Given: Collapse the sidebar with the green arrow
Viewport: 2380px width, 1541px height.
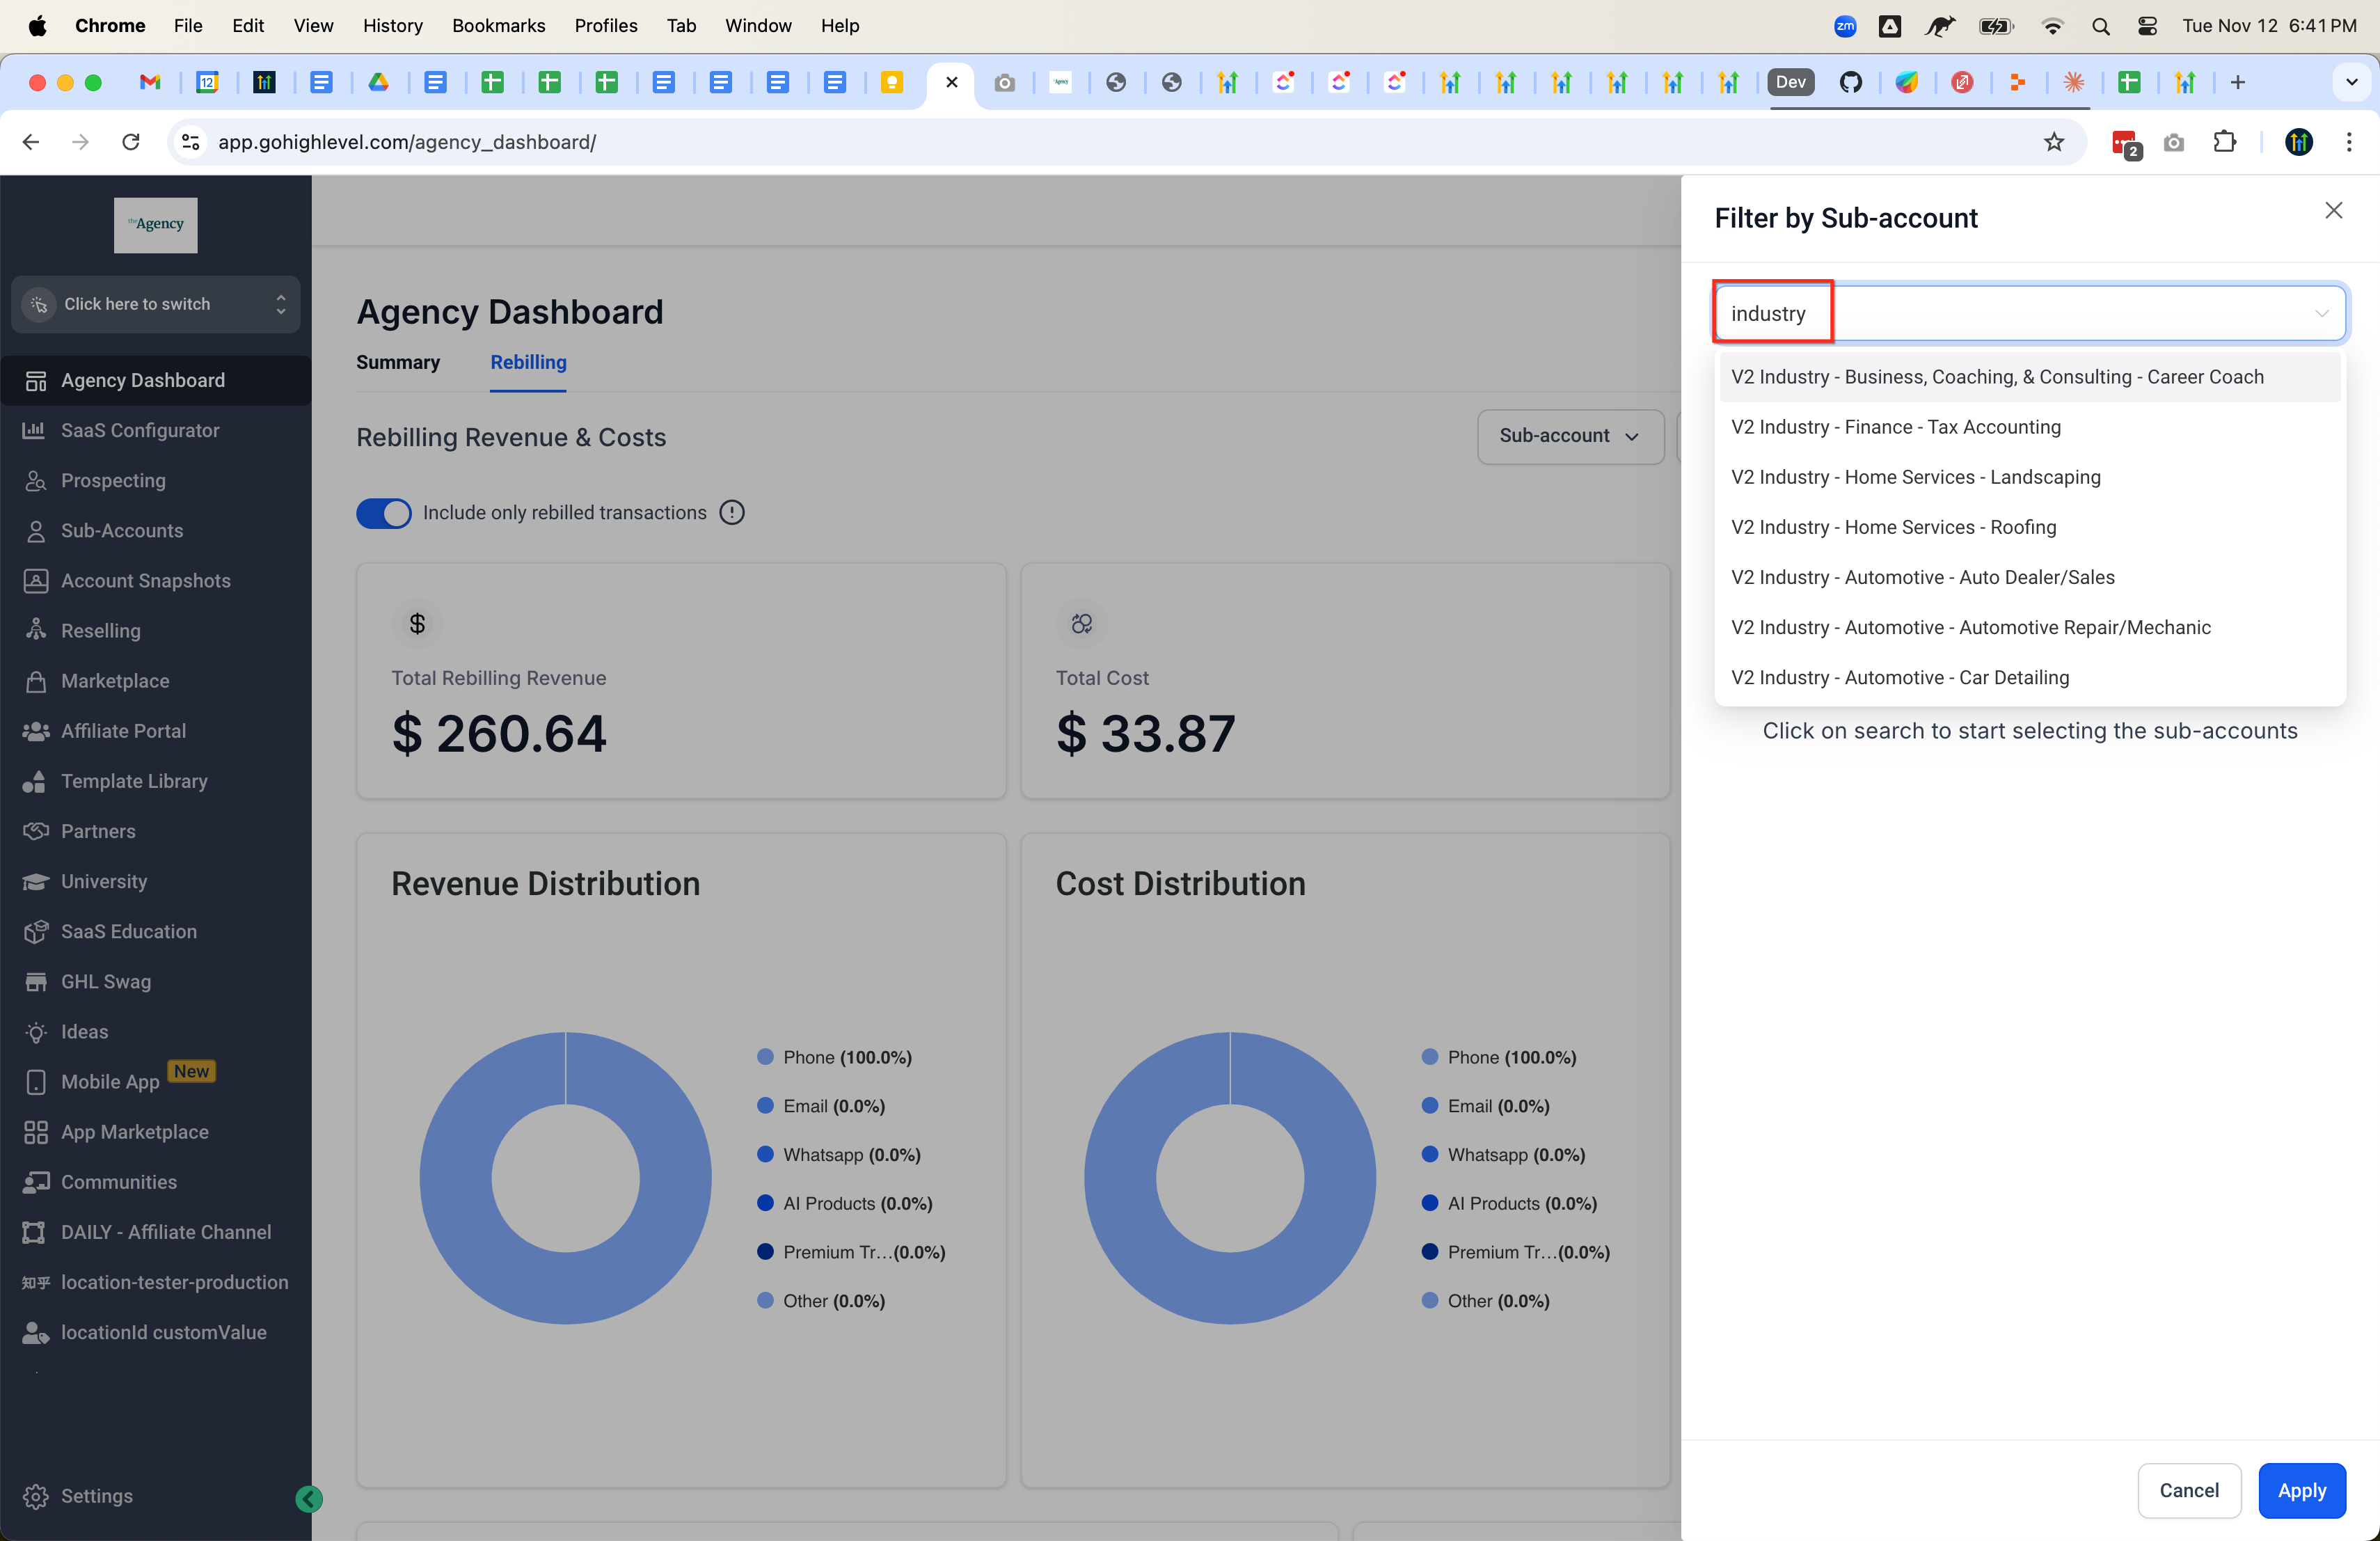Looking at the screenshot, I should click(x=308, y=1499).
